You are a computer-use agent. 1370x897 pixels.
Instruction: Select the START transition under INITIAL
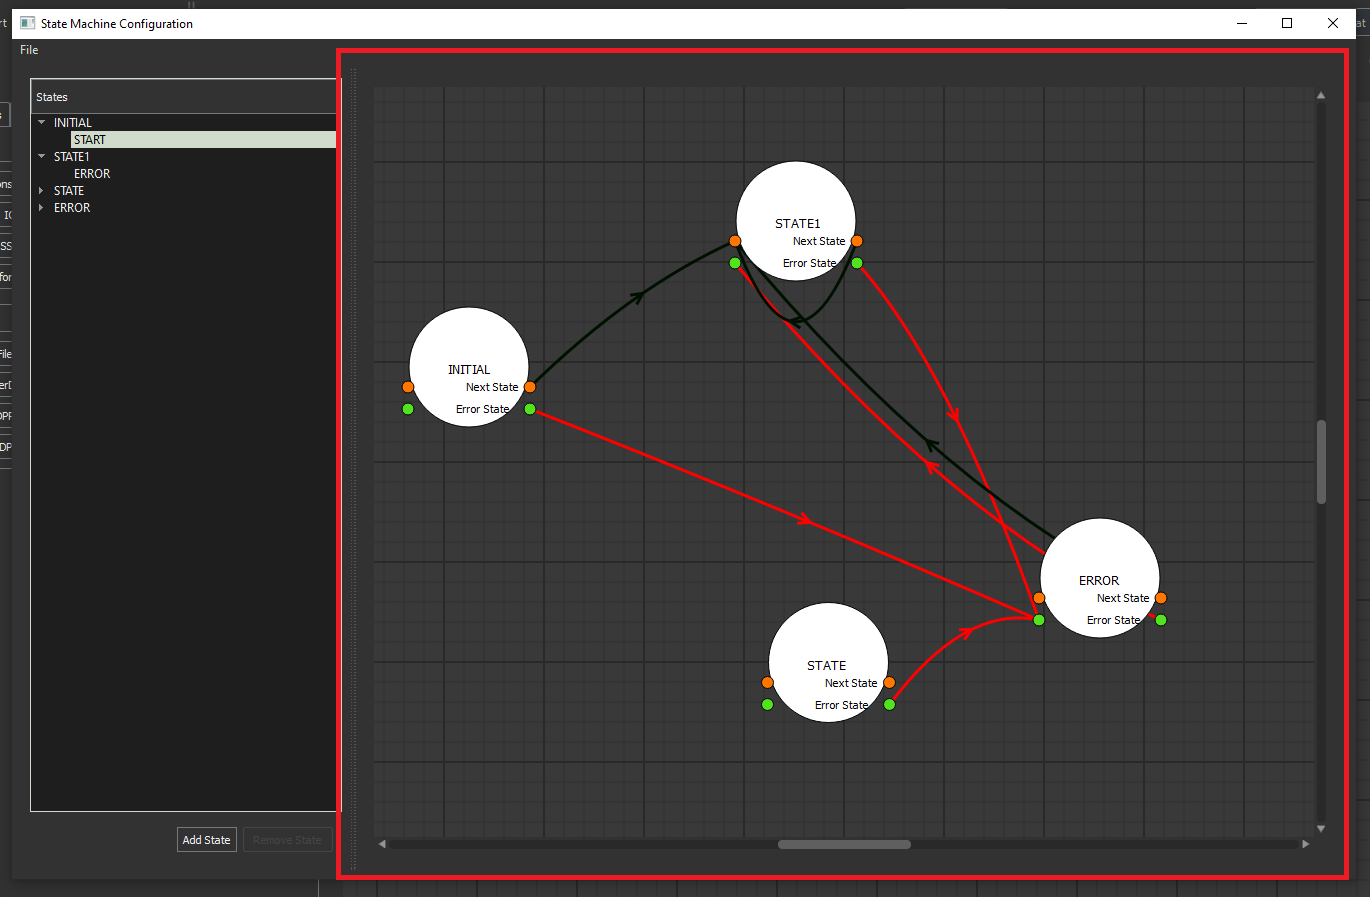pos(89,139)
